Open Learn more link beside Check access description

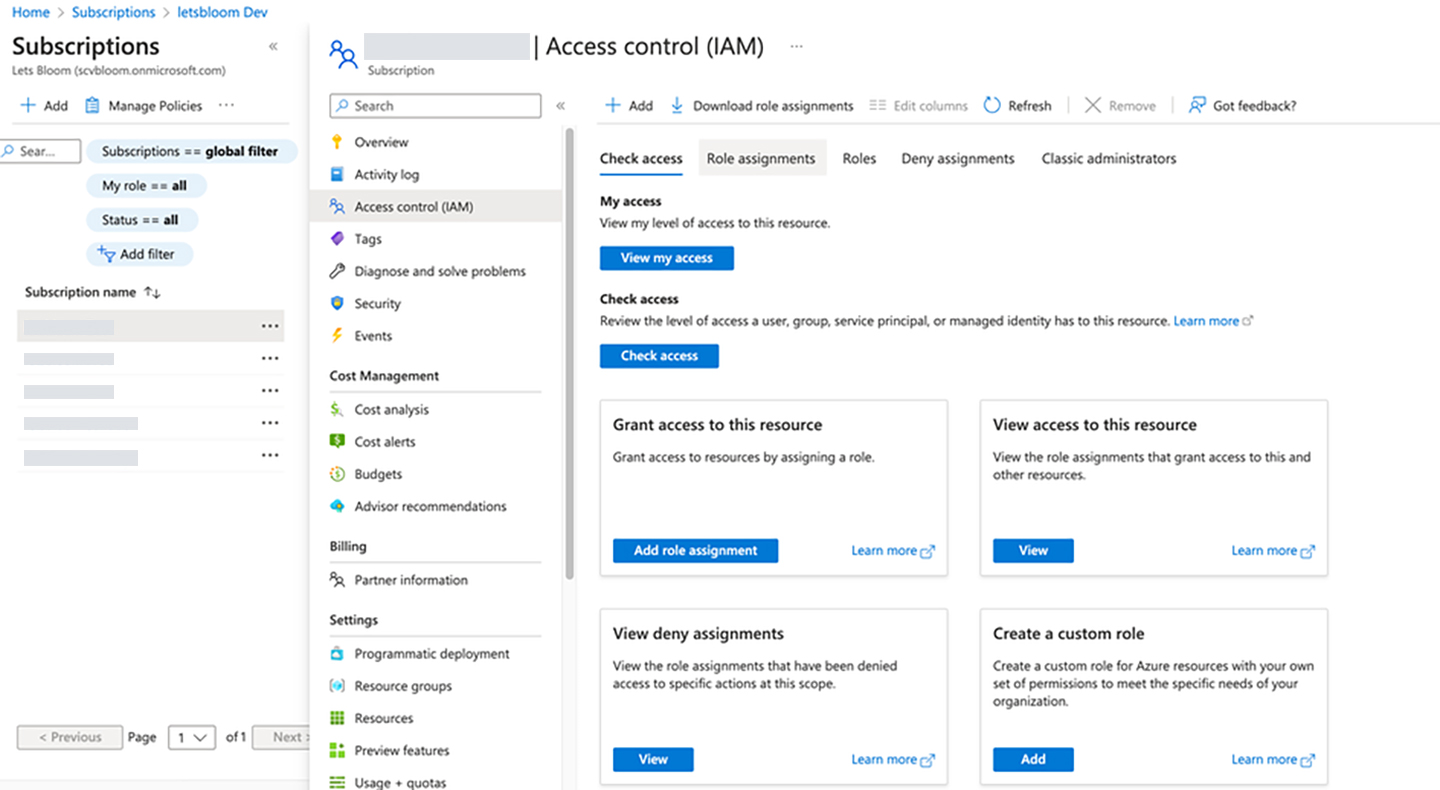pyautogui.click(x=1213, y=321)
